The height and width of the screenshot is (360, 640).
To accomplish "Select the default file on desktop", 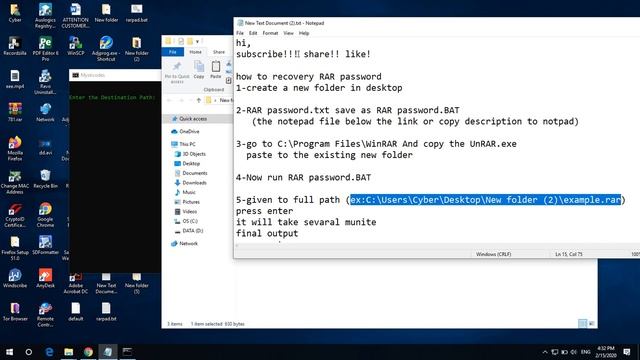I will [76, 311].
